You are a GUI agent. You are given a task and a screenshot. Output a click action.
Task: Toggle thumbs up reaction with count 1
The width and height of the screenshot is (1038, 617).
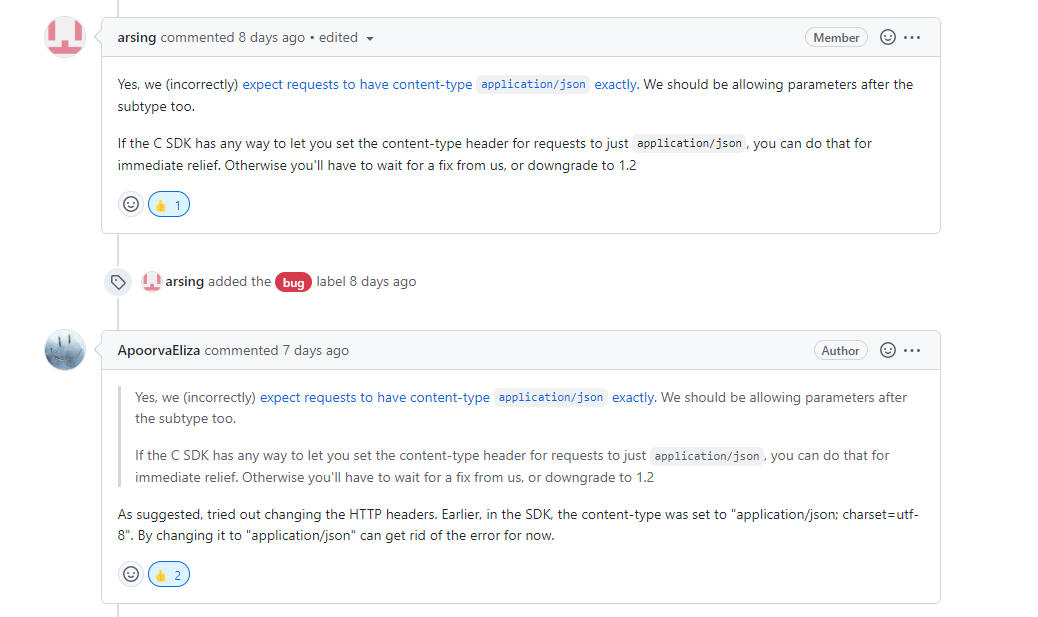169,205
